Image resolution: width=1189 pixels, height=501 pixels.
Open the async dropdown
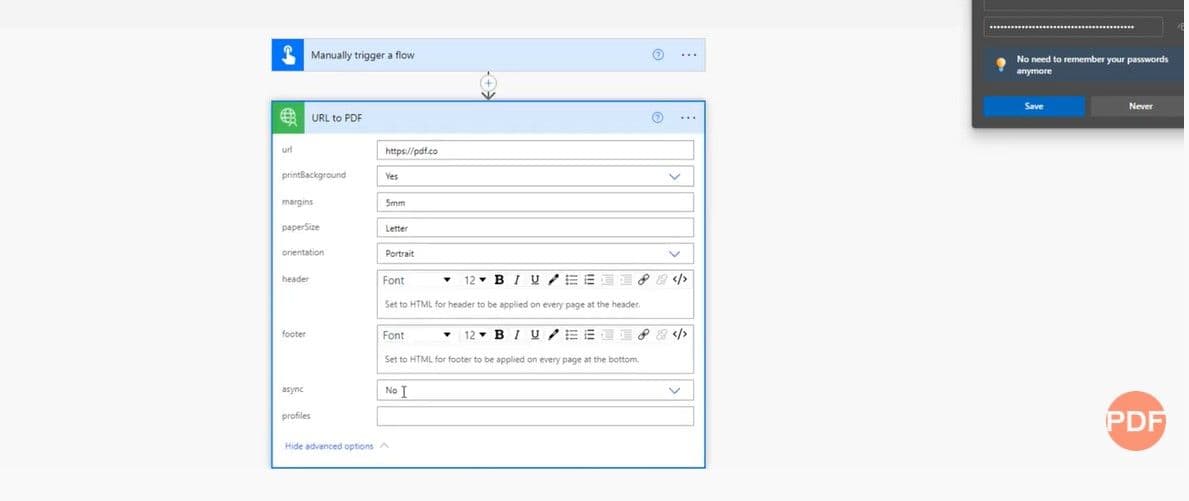pyautogui.click(x=674, y=391)
